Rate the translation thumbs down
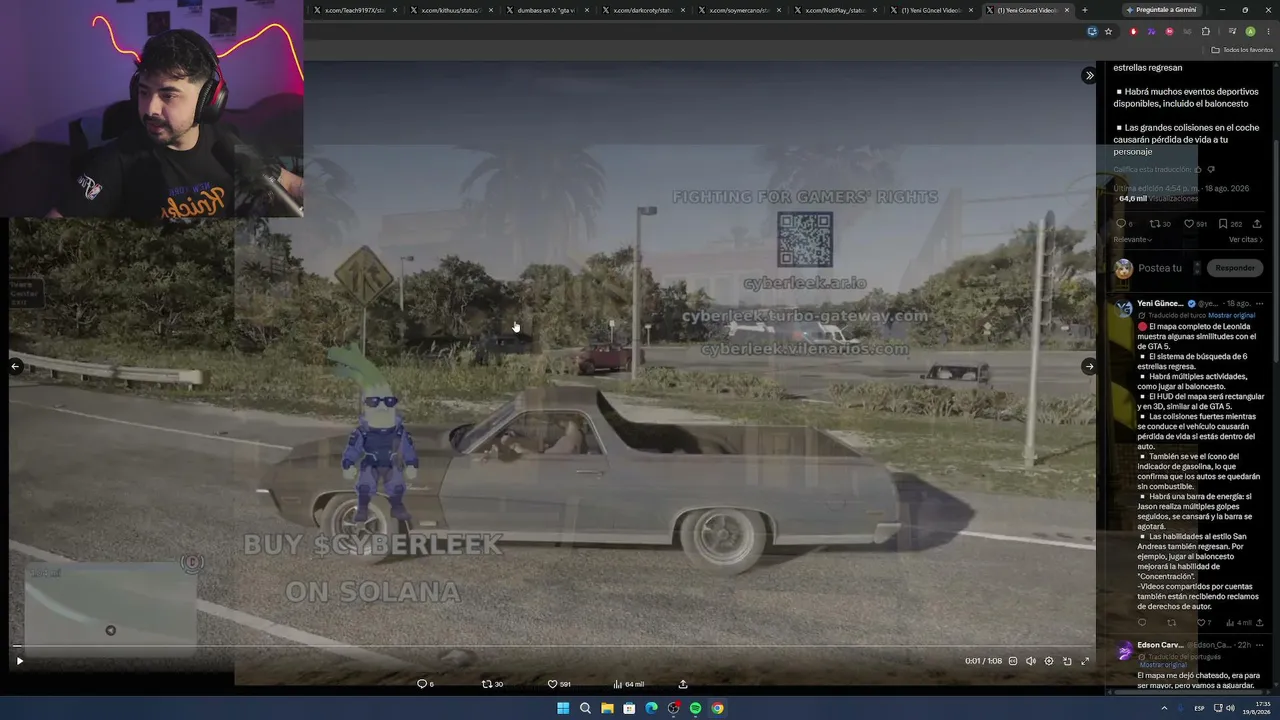 (x=1211, y=170)
